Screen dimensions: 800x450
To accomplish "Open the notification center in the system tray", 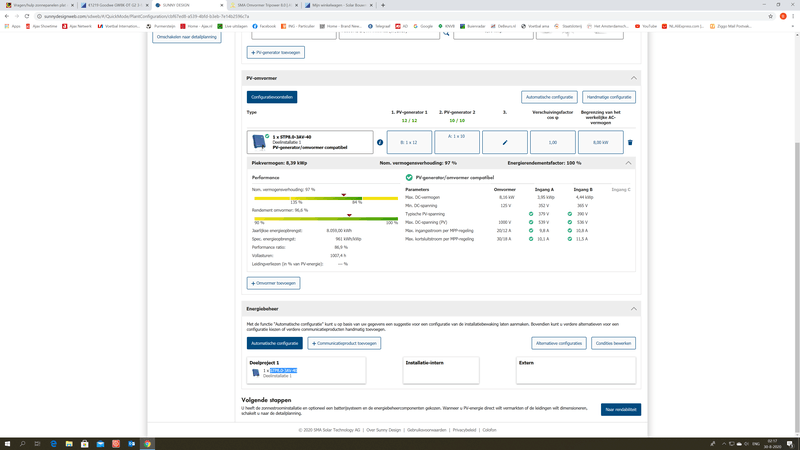I will pos(790,444).
